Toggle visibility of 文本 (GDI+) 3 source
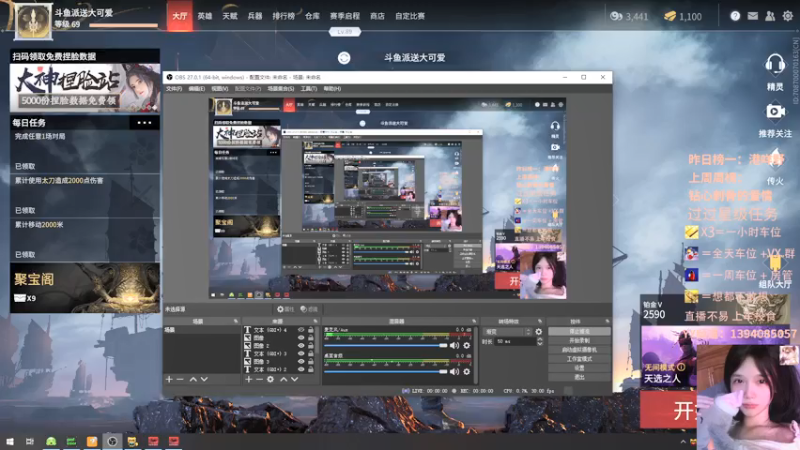 coord(301,353)
